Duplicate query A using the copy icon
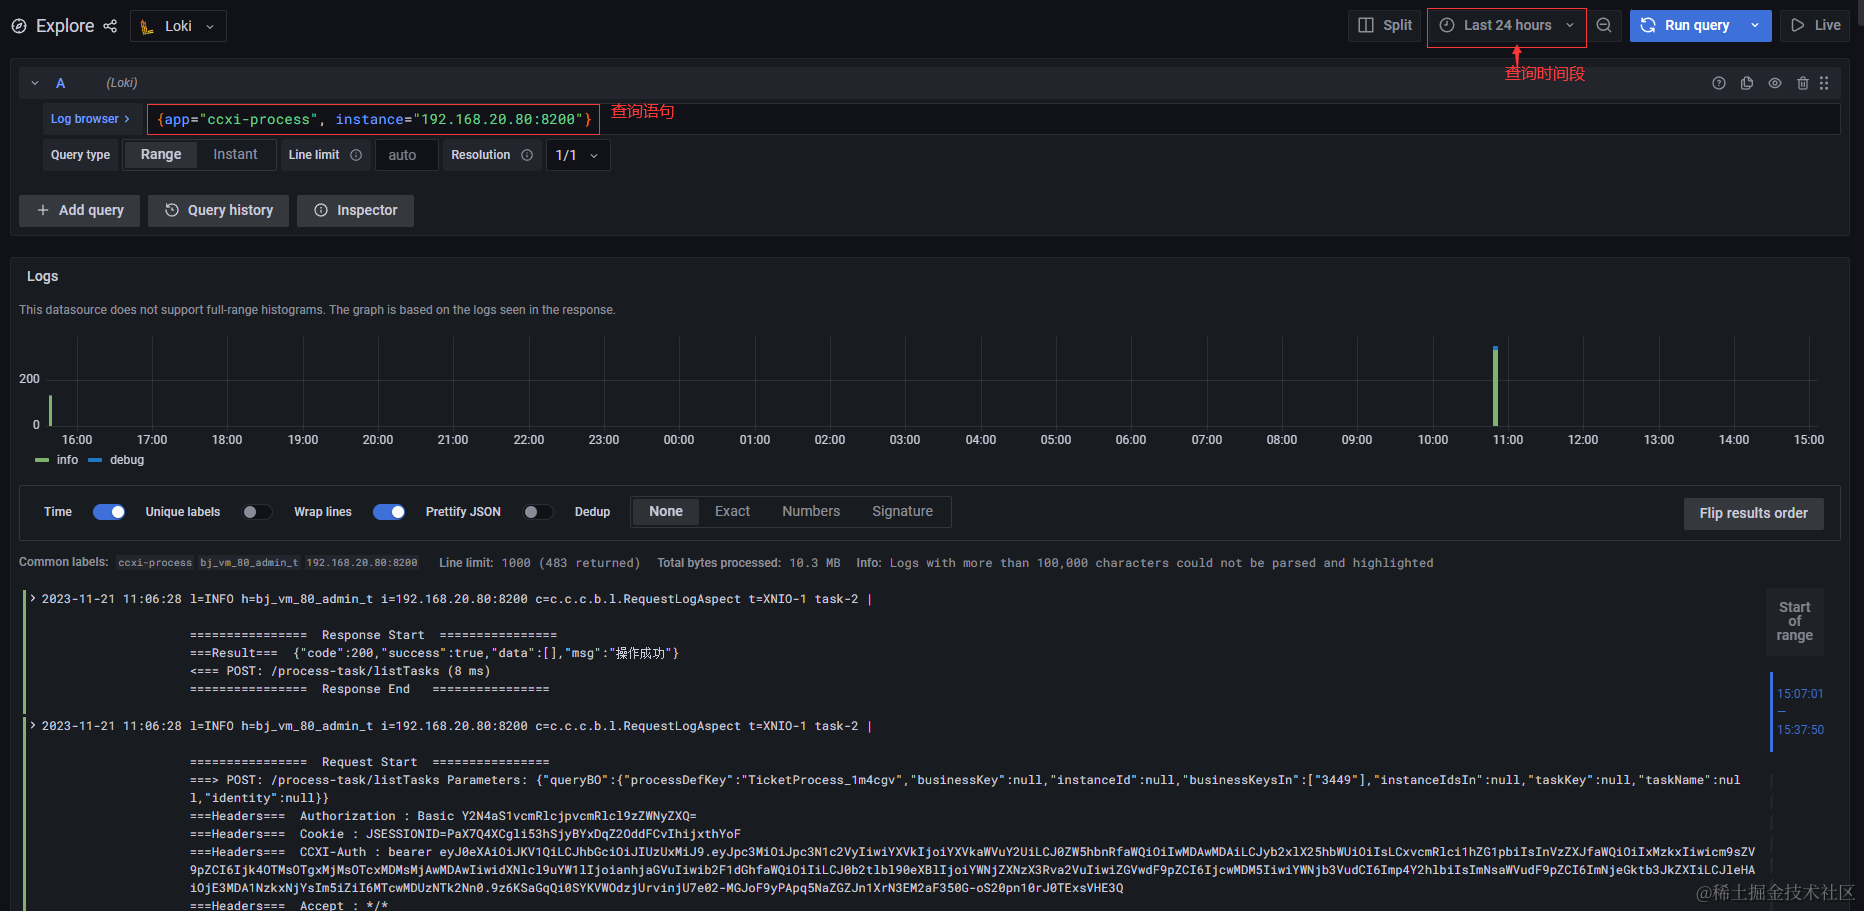The image size is (1864, 911). click(1747, 83)
